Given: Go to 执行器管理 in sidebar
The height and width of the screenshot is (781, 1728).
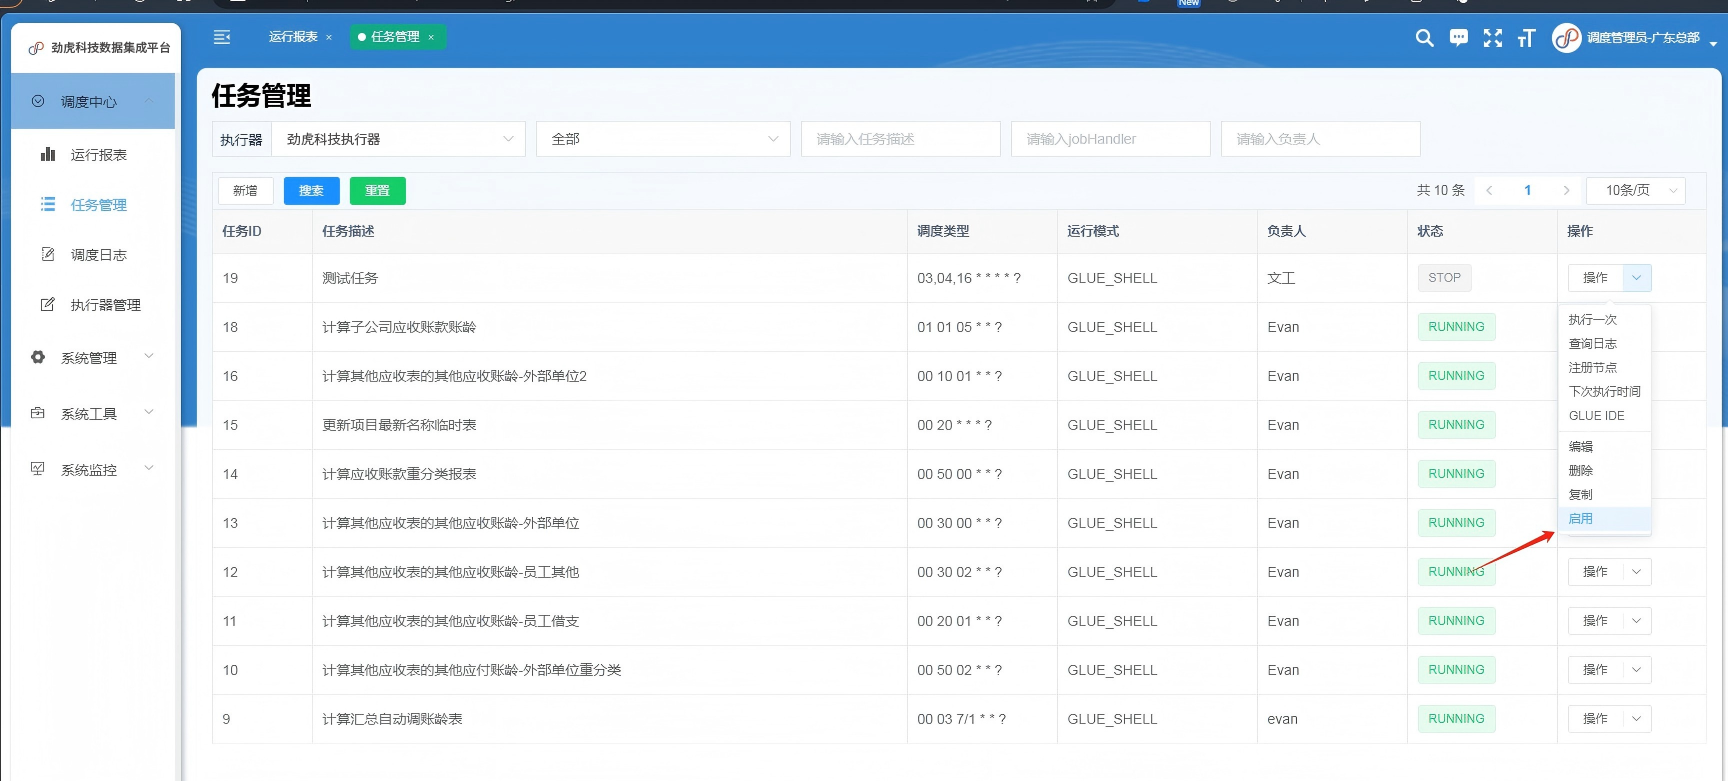Looking at the screenshot, I should point(105,305).
